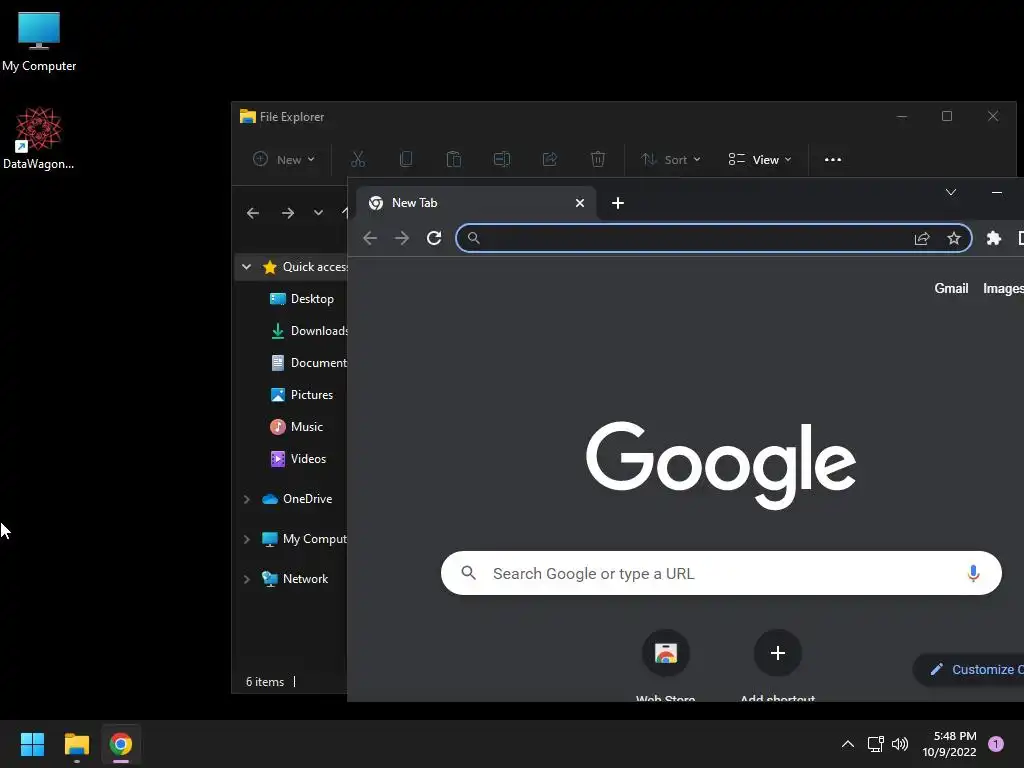Switch to the New Tab tab in Chrome
Screen dimensions: 1024x768
click(x=475, y=203)
